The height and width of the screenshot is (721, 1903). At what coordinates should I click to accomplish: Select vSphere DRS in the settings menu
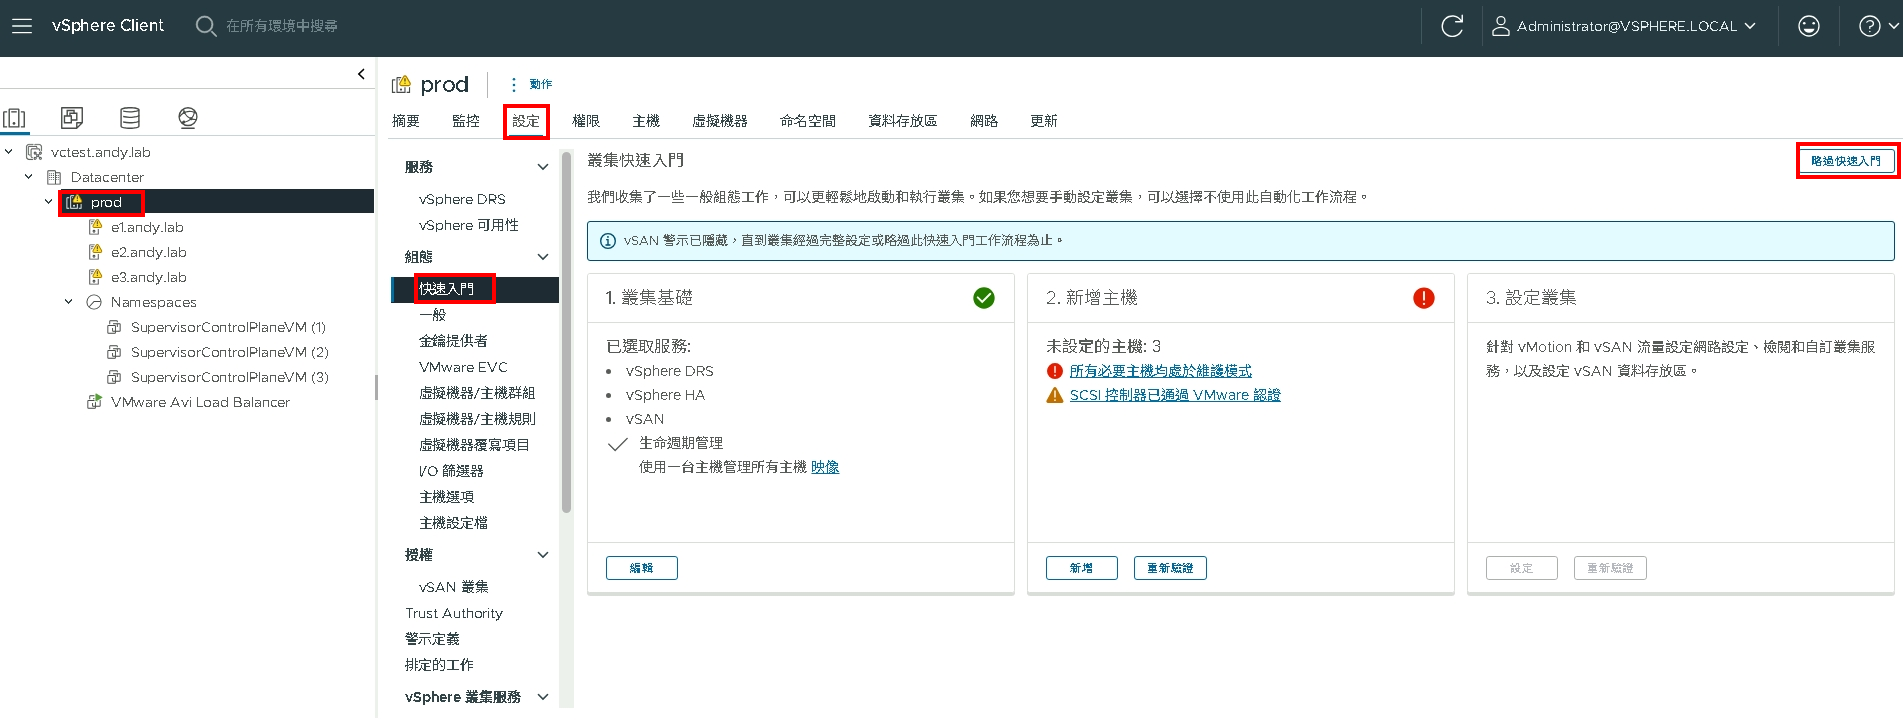(462, 199)
